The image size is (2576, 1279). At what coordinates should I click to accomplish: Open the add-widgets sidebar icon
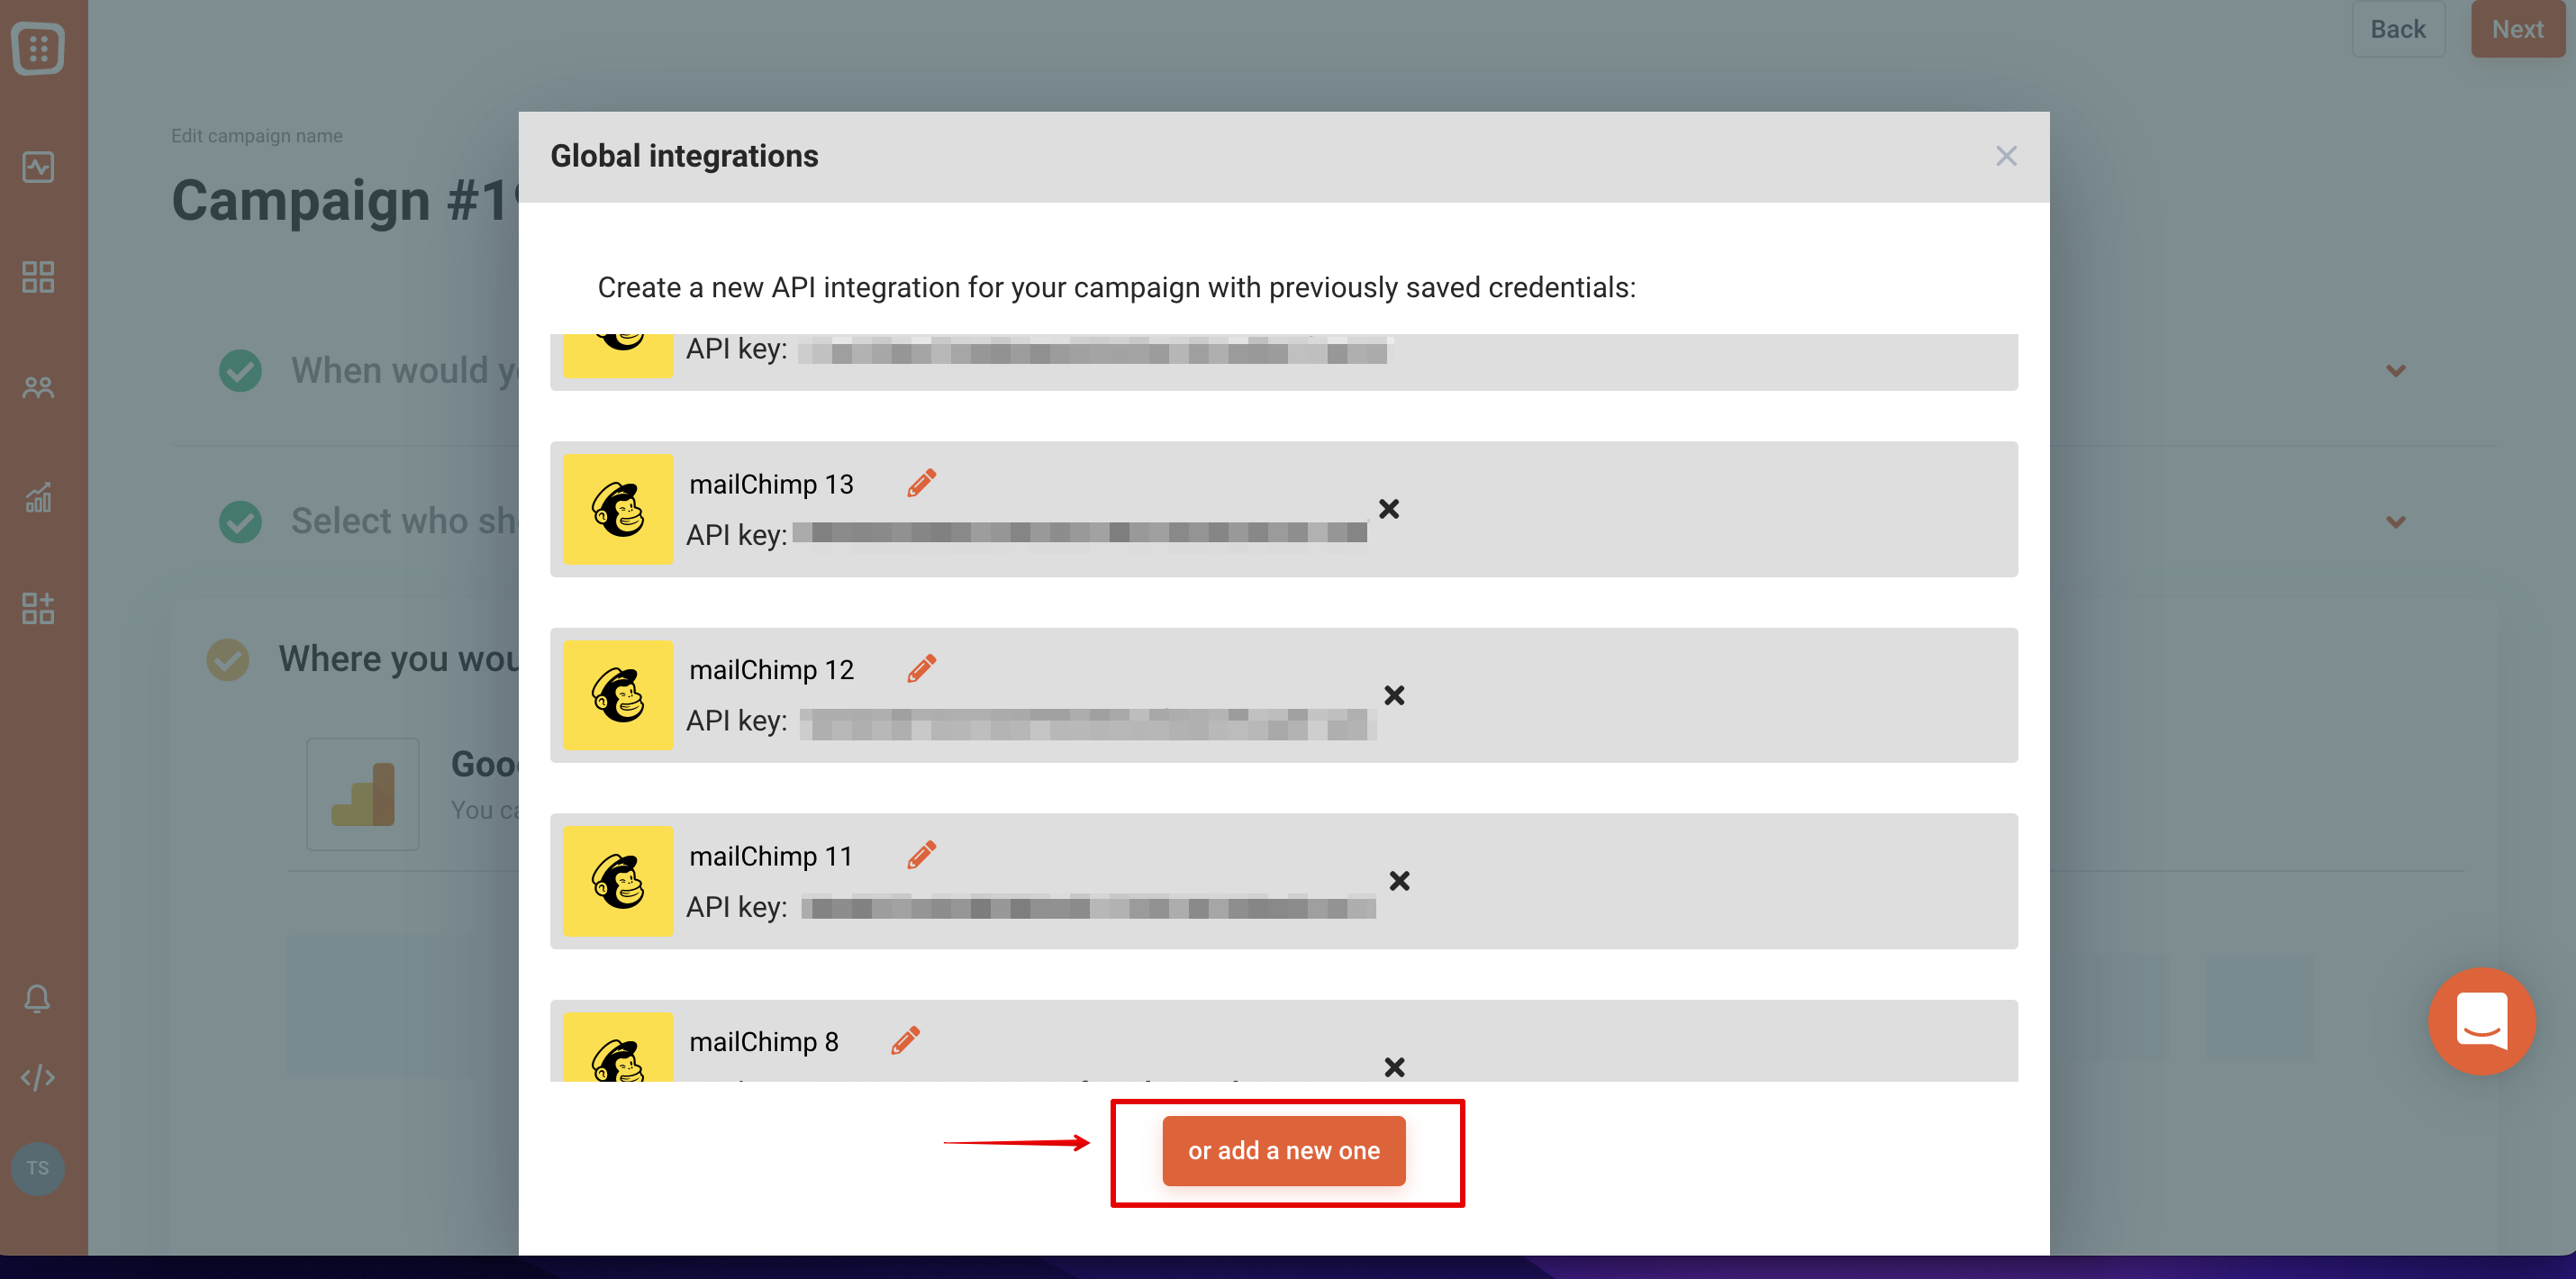(x=38, y=607)
